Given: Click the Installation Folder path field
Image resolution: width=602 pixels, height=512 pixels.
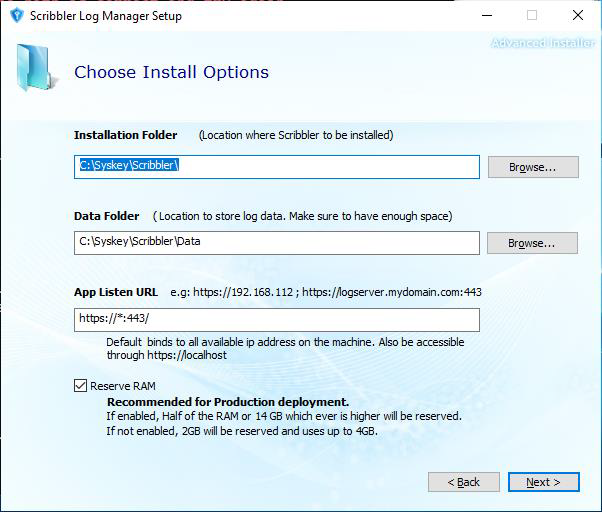Looking at the screenshot, I should (277, 166).
